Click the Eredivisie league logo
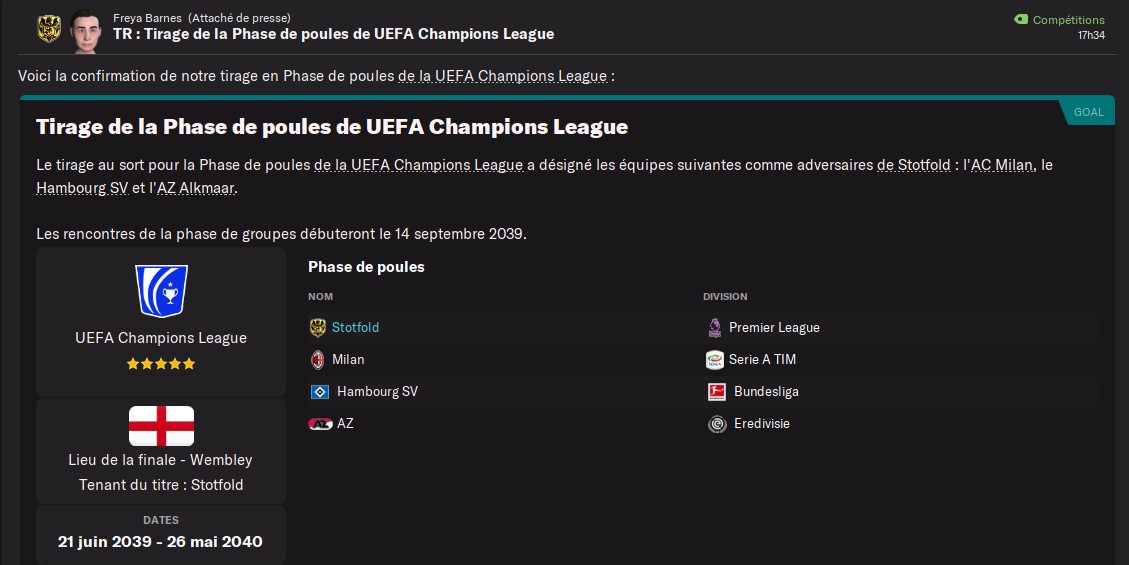 (716, 424)
